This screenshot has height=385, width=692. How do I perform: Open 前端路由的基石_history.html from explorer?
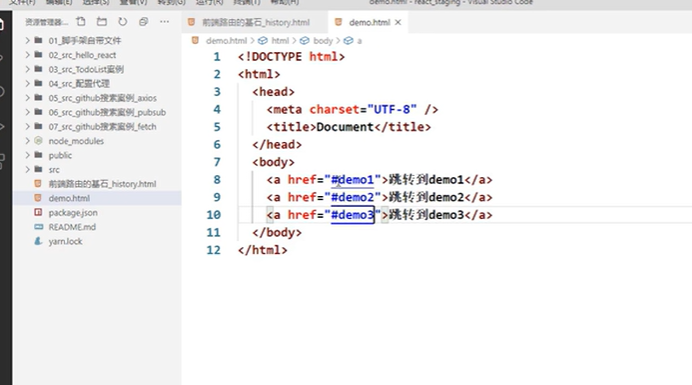(102, 184)
